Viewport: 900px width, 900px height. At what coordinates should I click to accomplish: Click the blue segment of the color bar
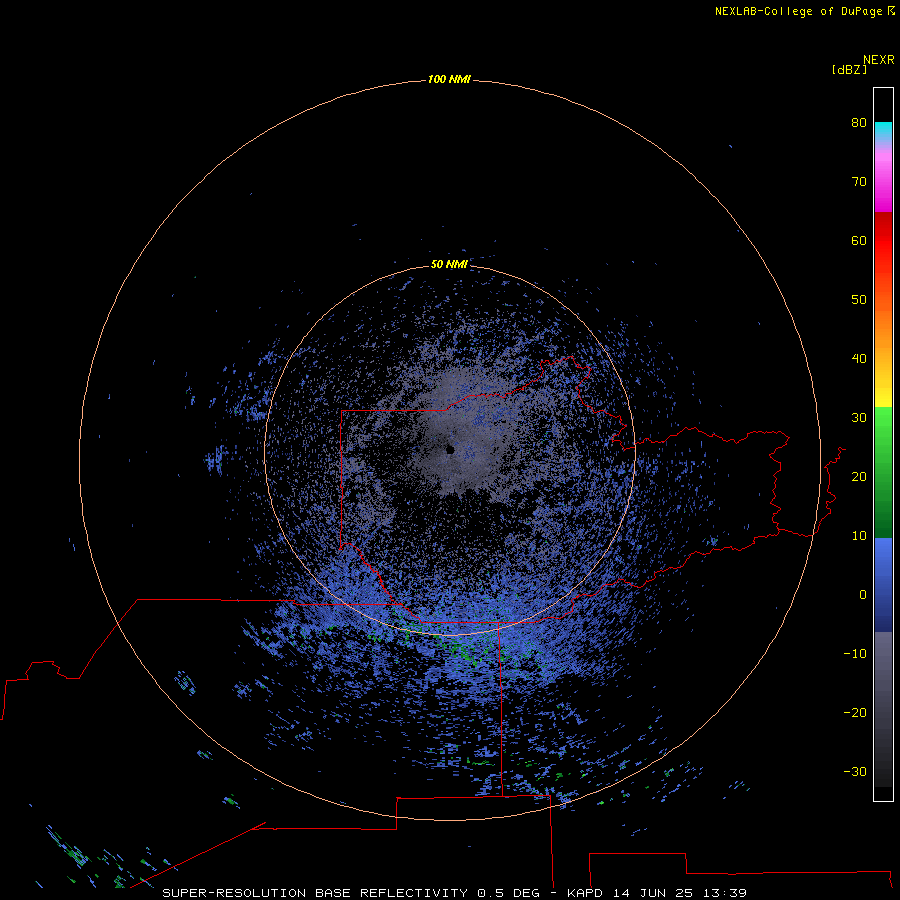pos(883,584)
